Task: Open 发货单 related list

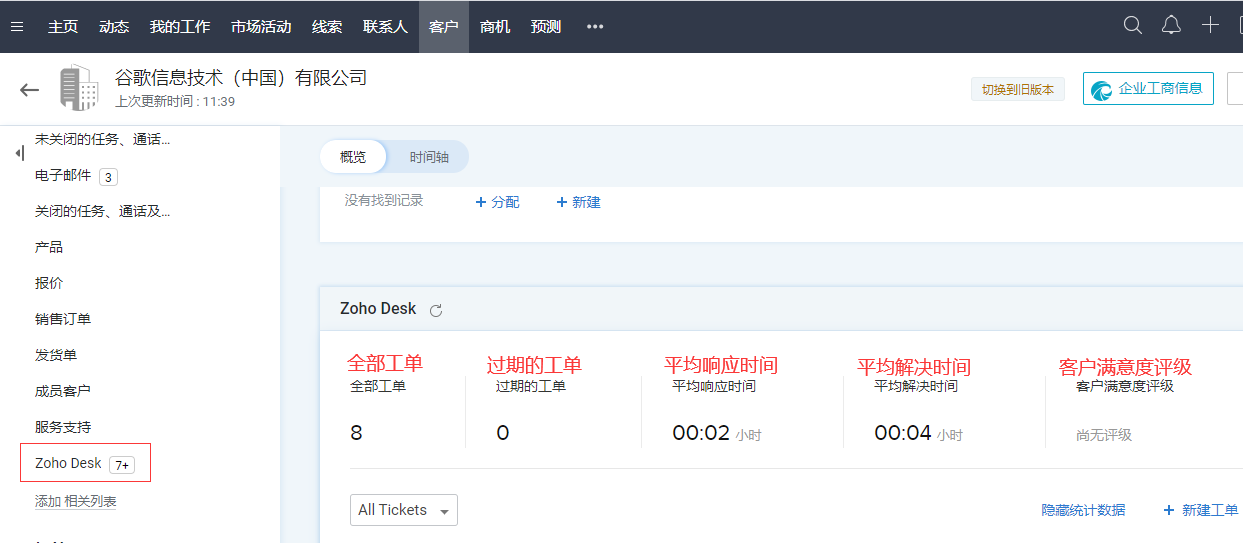Action: (x=56, y=355)
